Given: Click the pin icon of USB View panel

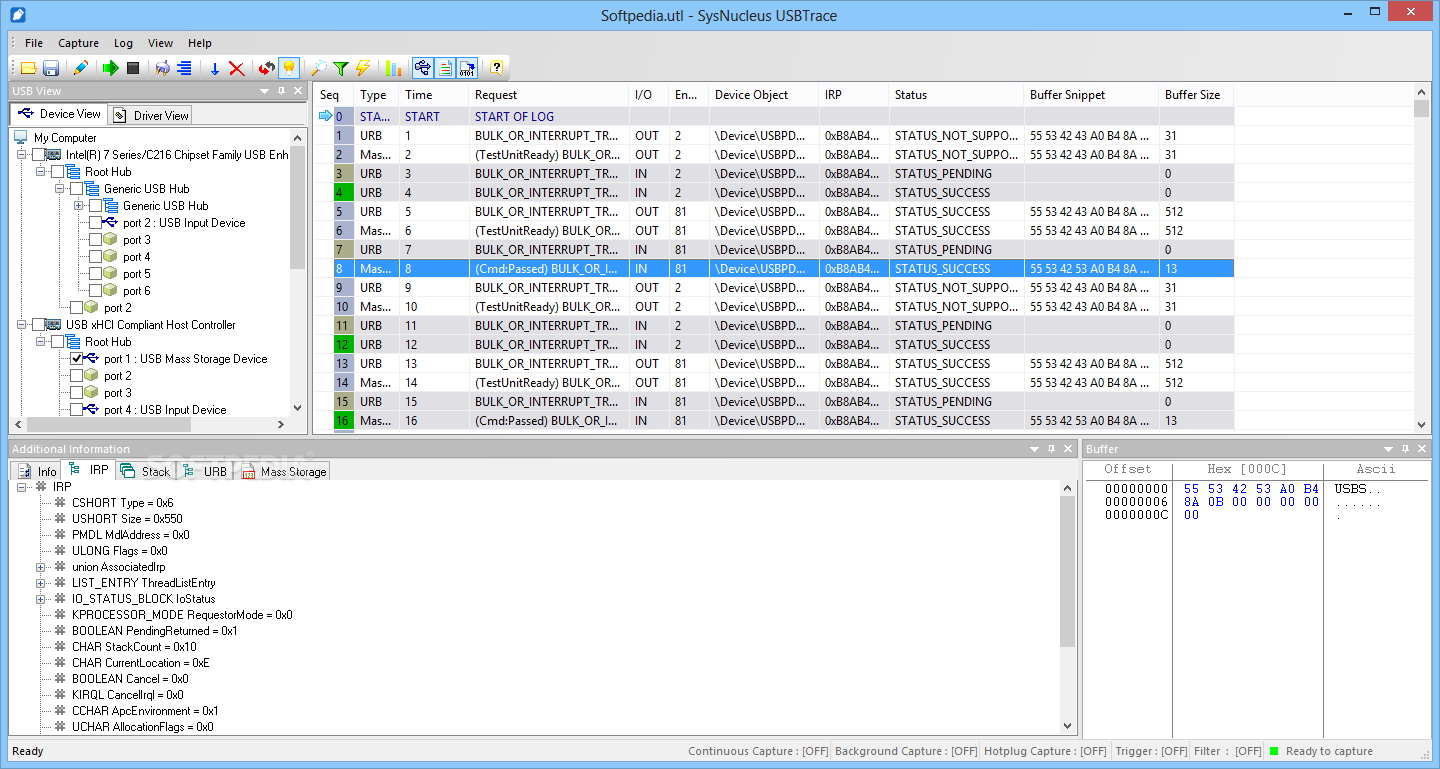Looking at the screenshot, I should 281,91.
